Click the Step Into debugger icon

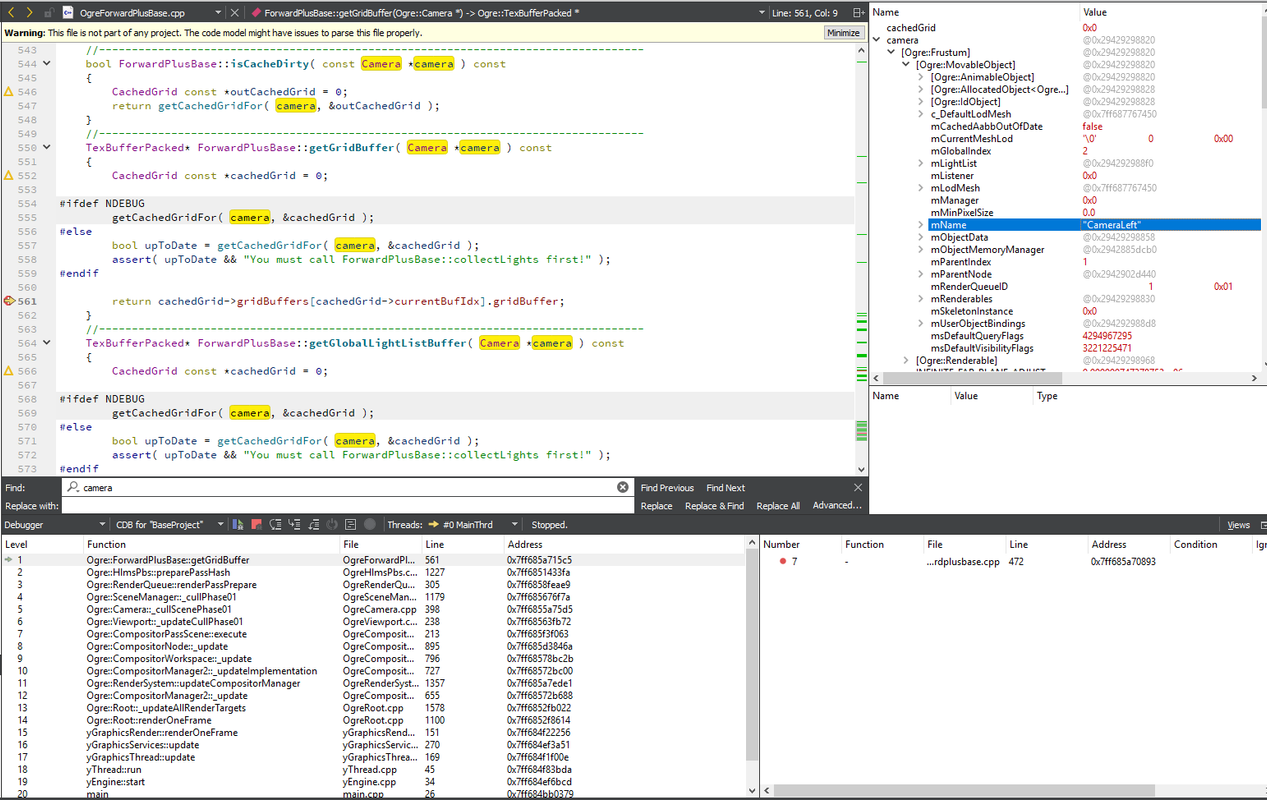point(294,525)
